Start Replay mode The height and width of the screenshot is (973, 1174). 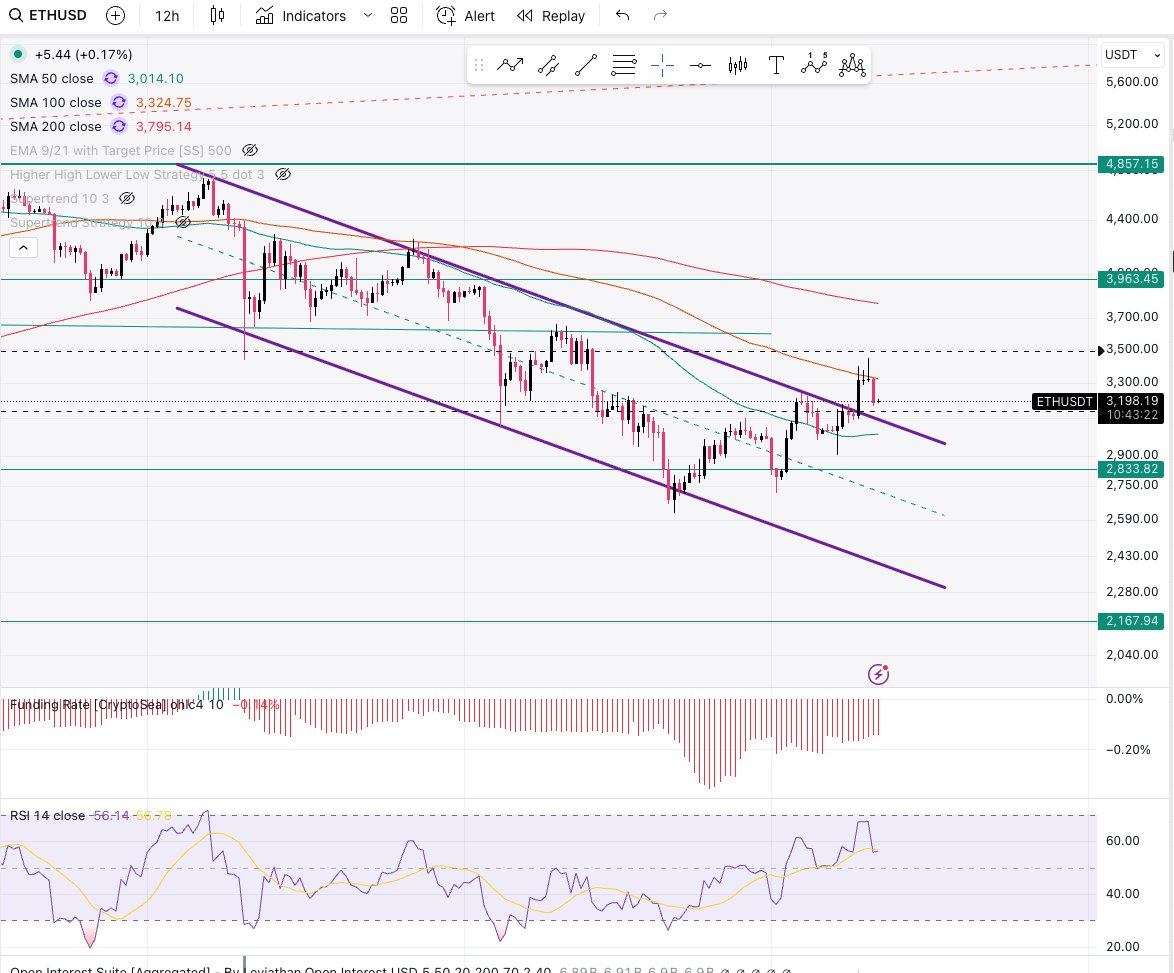pos(550,16)
